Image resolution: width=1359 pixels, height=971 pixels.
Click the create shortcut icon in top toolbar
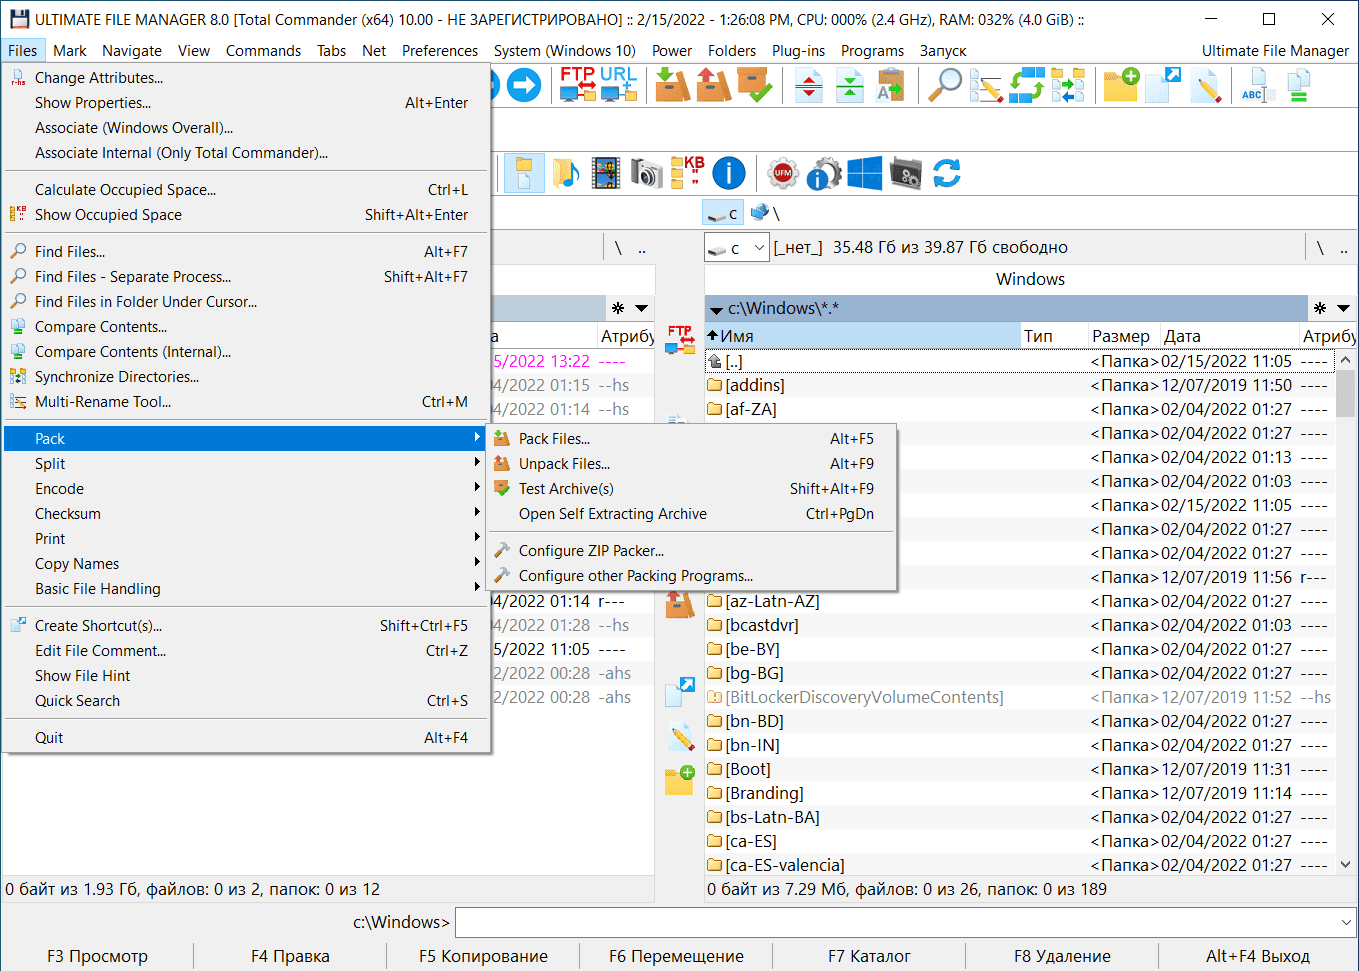point(1162,86)
